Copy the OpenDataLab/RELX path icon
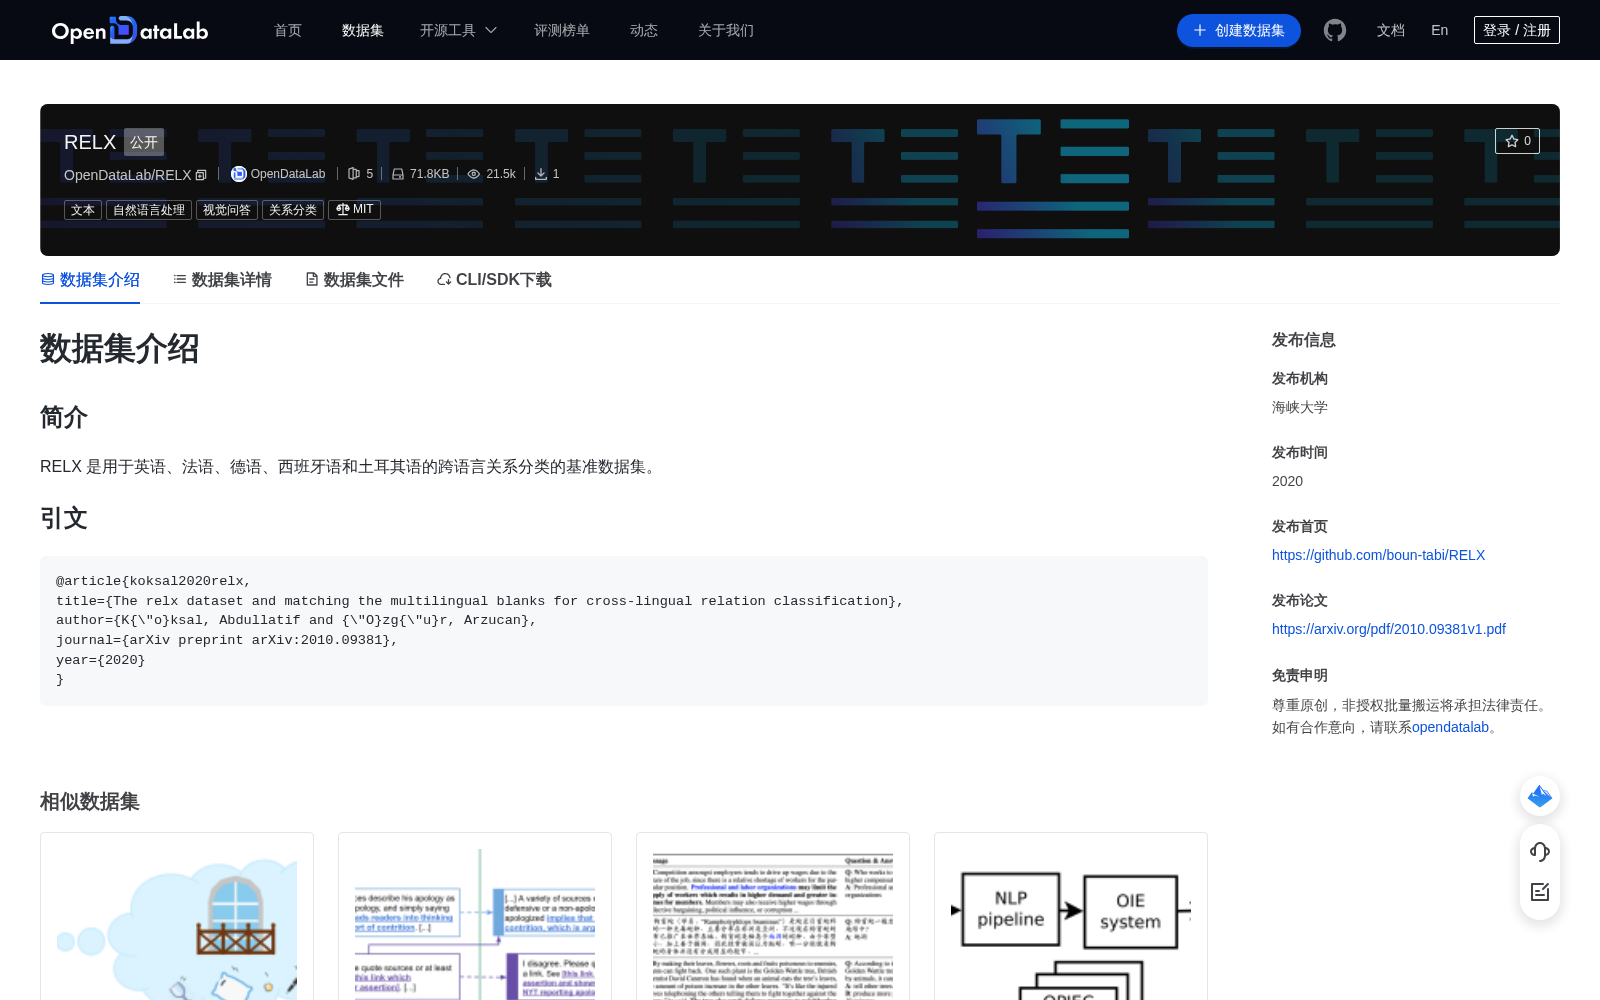This screenshot has width=1600, height=1000. coord(201,175)
